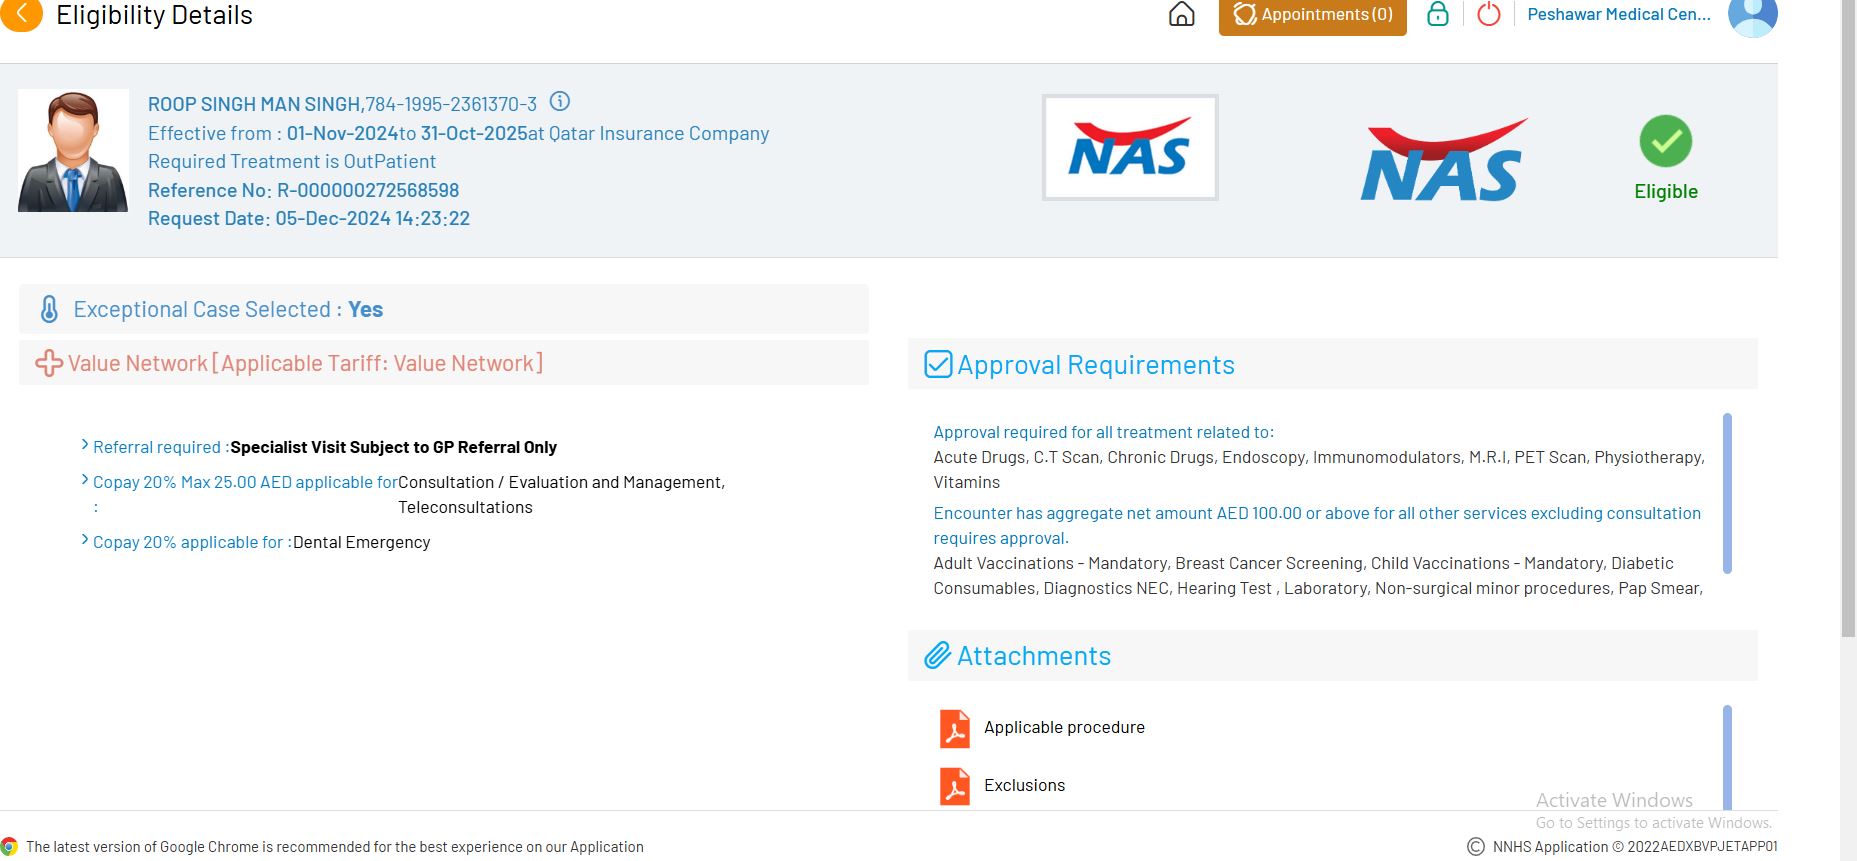
Task: Click the large NAS insurer logo
Action: pyautogui.click(x=1443, y=160)
